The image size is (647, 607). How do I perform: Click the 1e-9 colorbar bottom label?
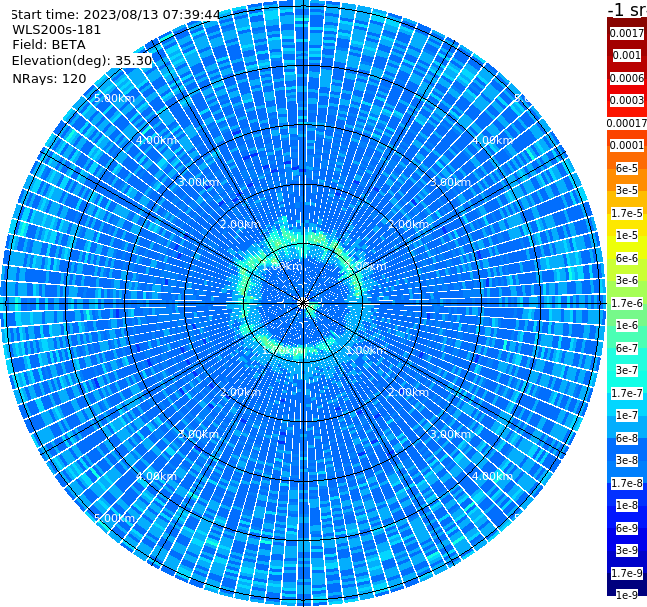coord(627,595)
